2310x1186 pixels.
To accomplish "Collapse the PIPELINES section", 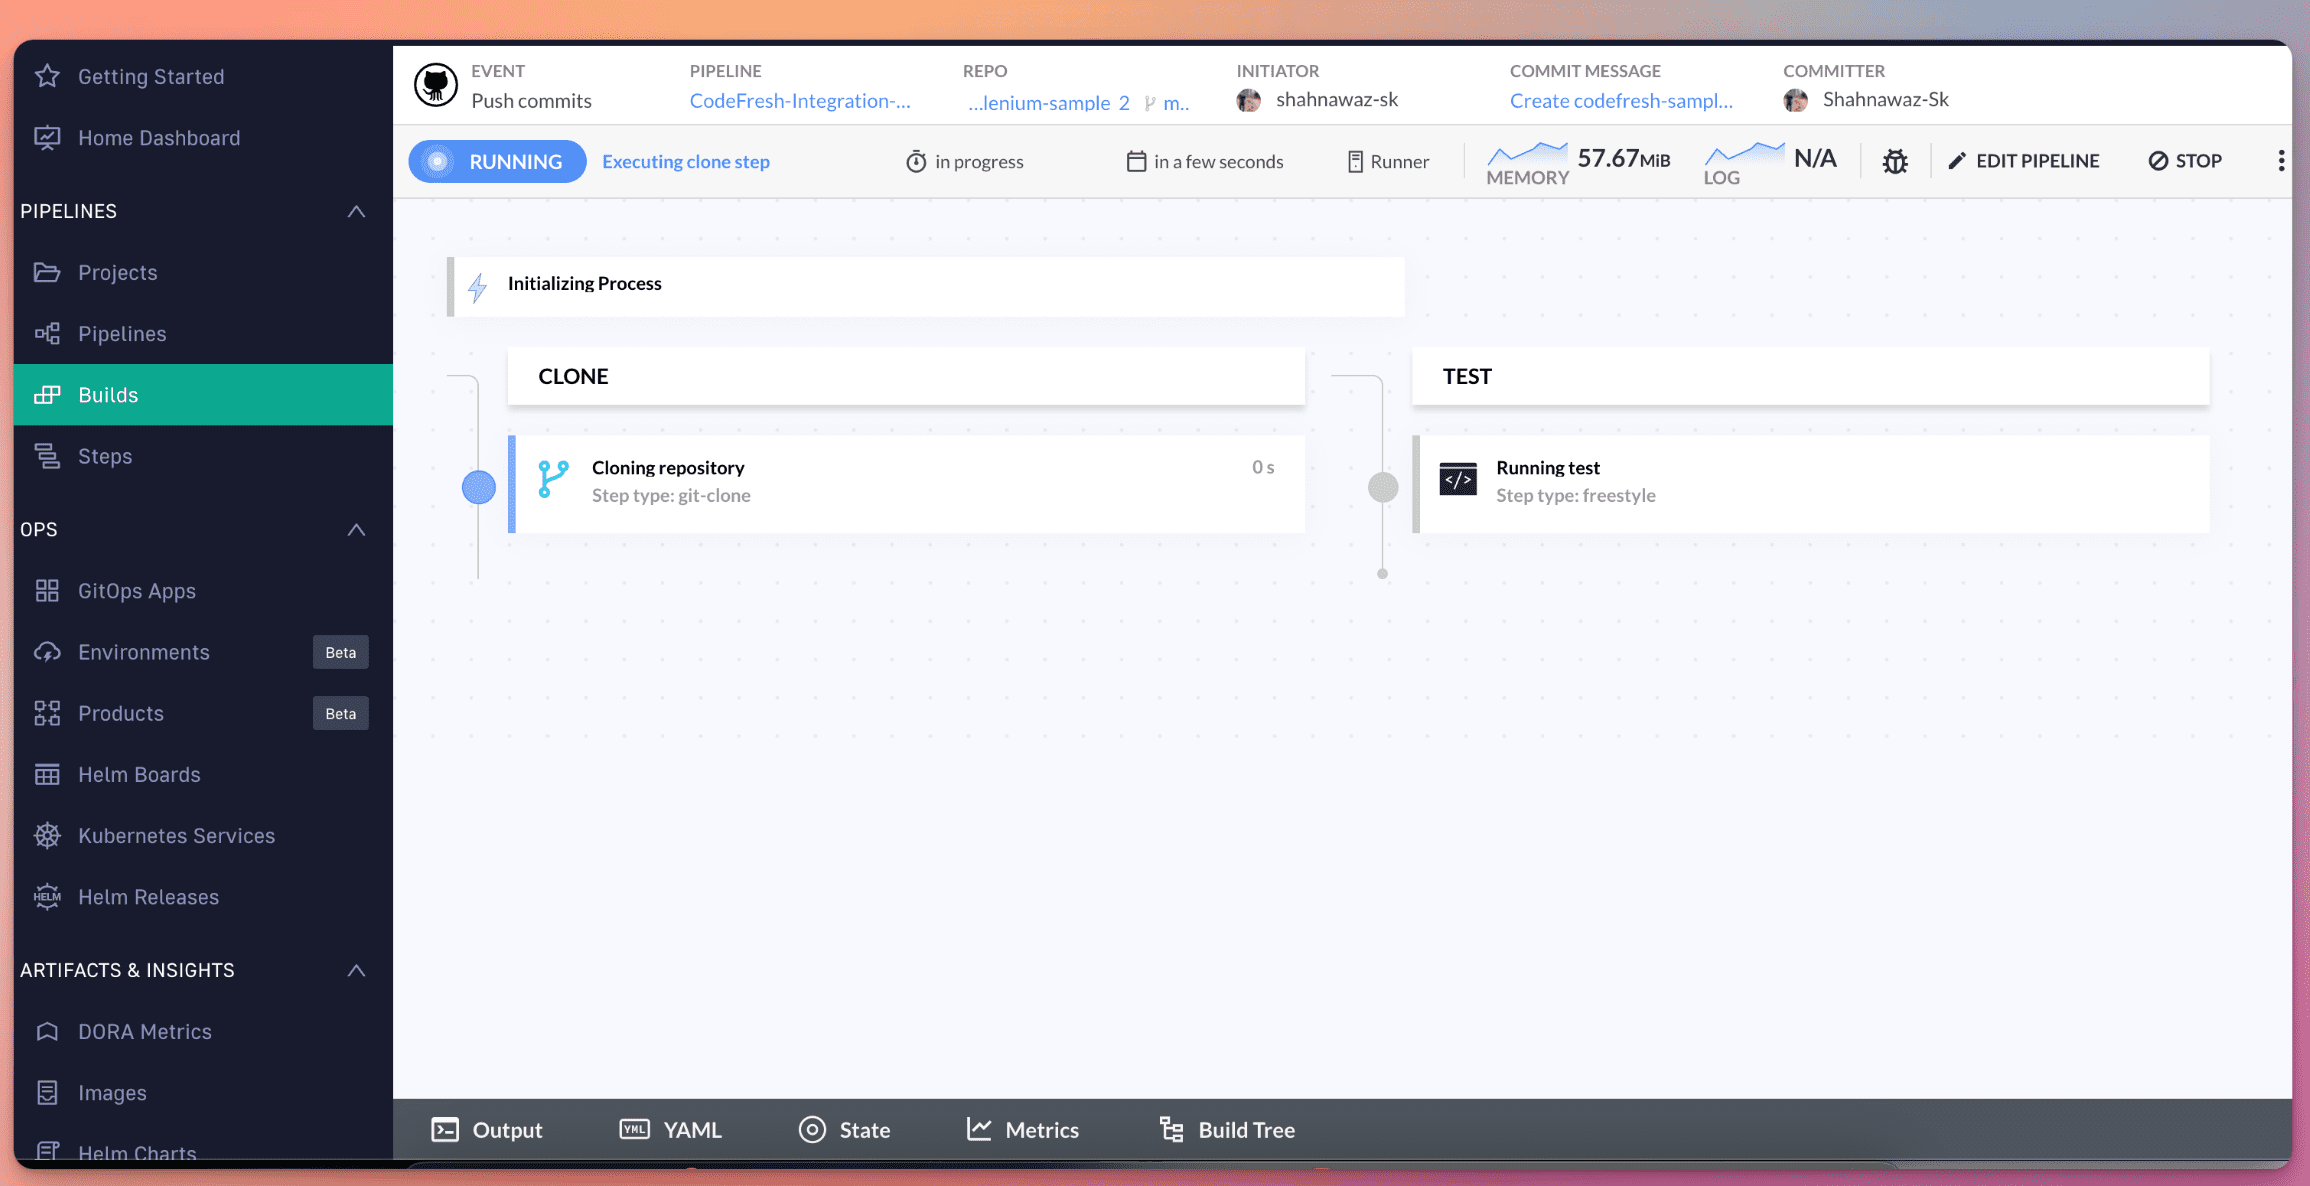I will pyautogui.click(x=357, y=211).
